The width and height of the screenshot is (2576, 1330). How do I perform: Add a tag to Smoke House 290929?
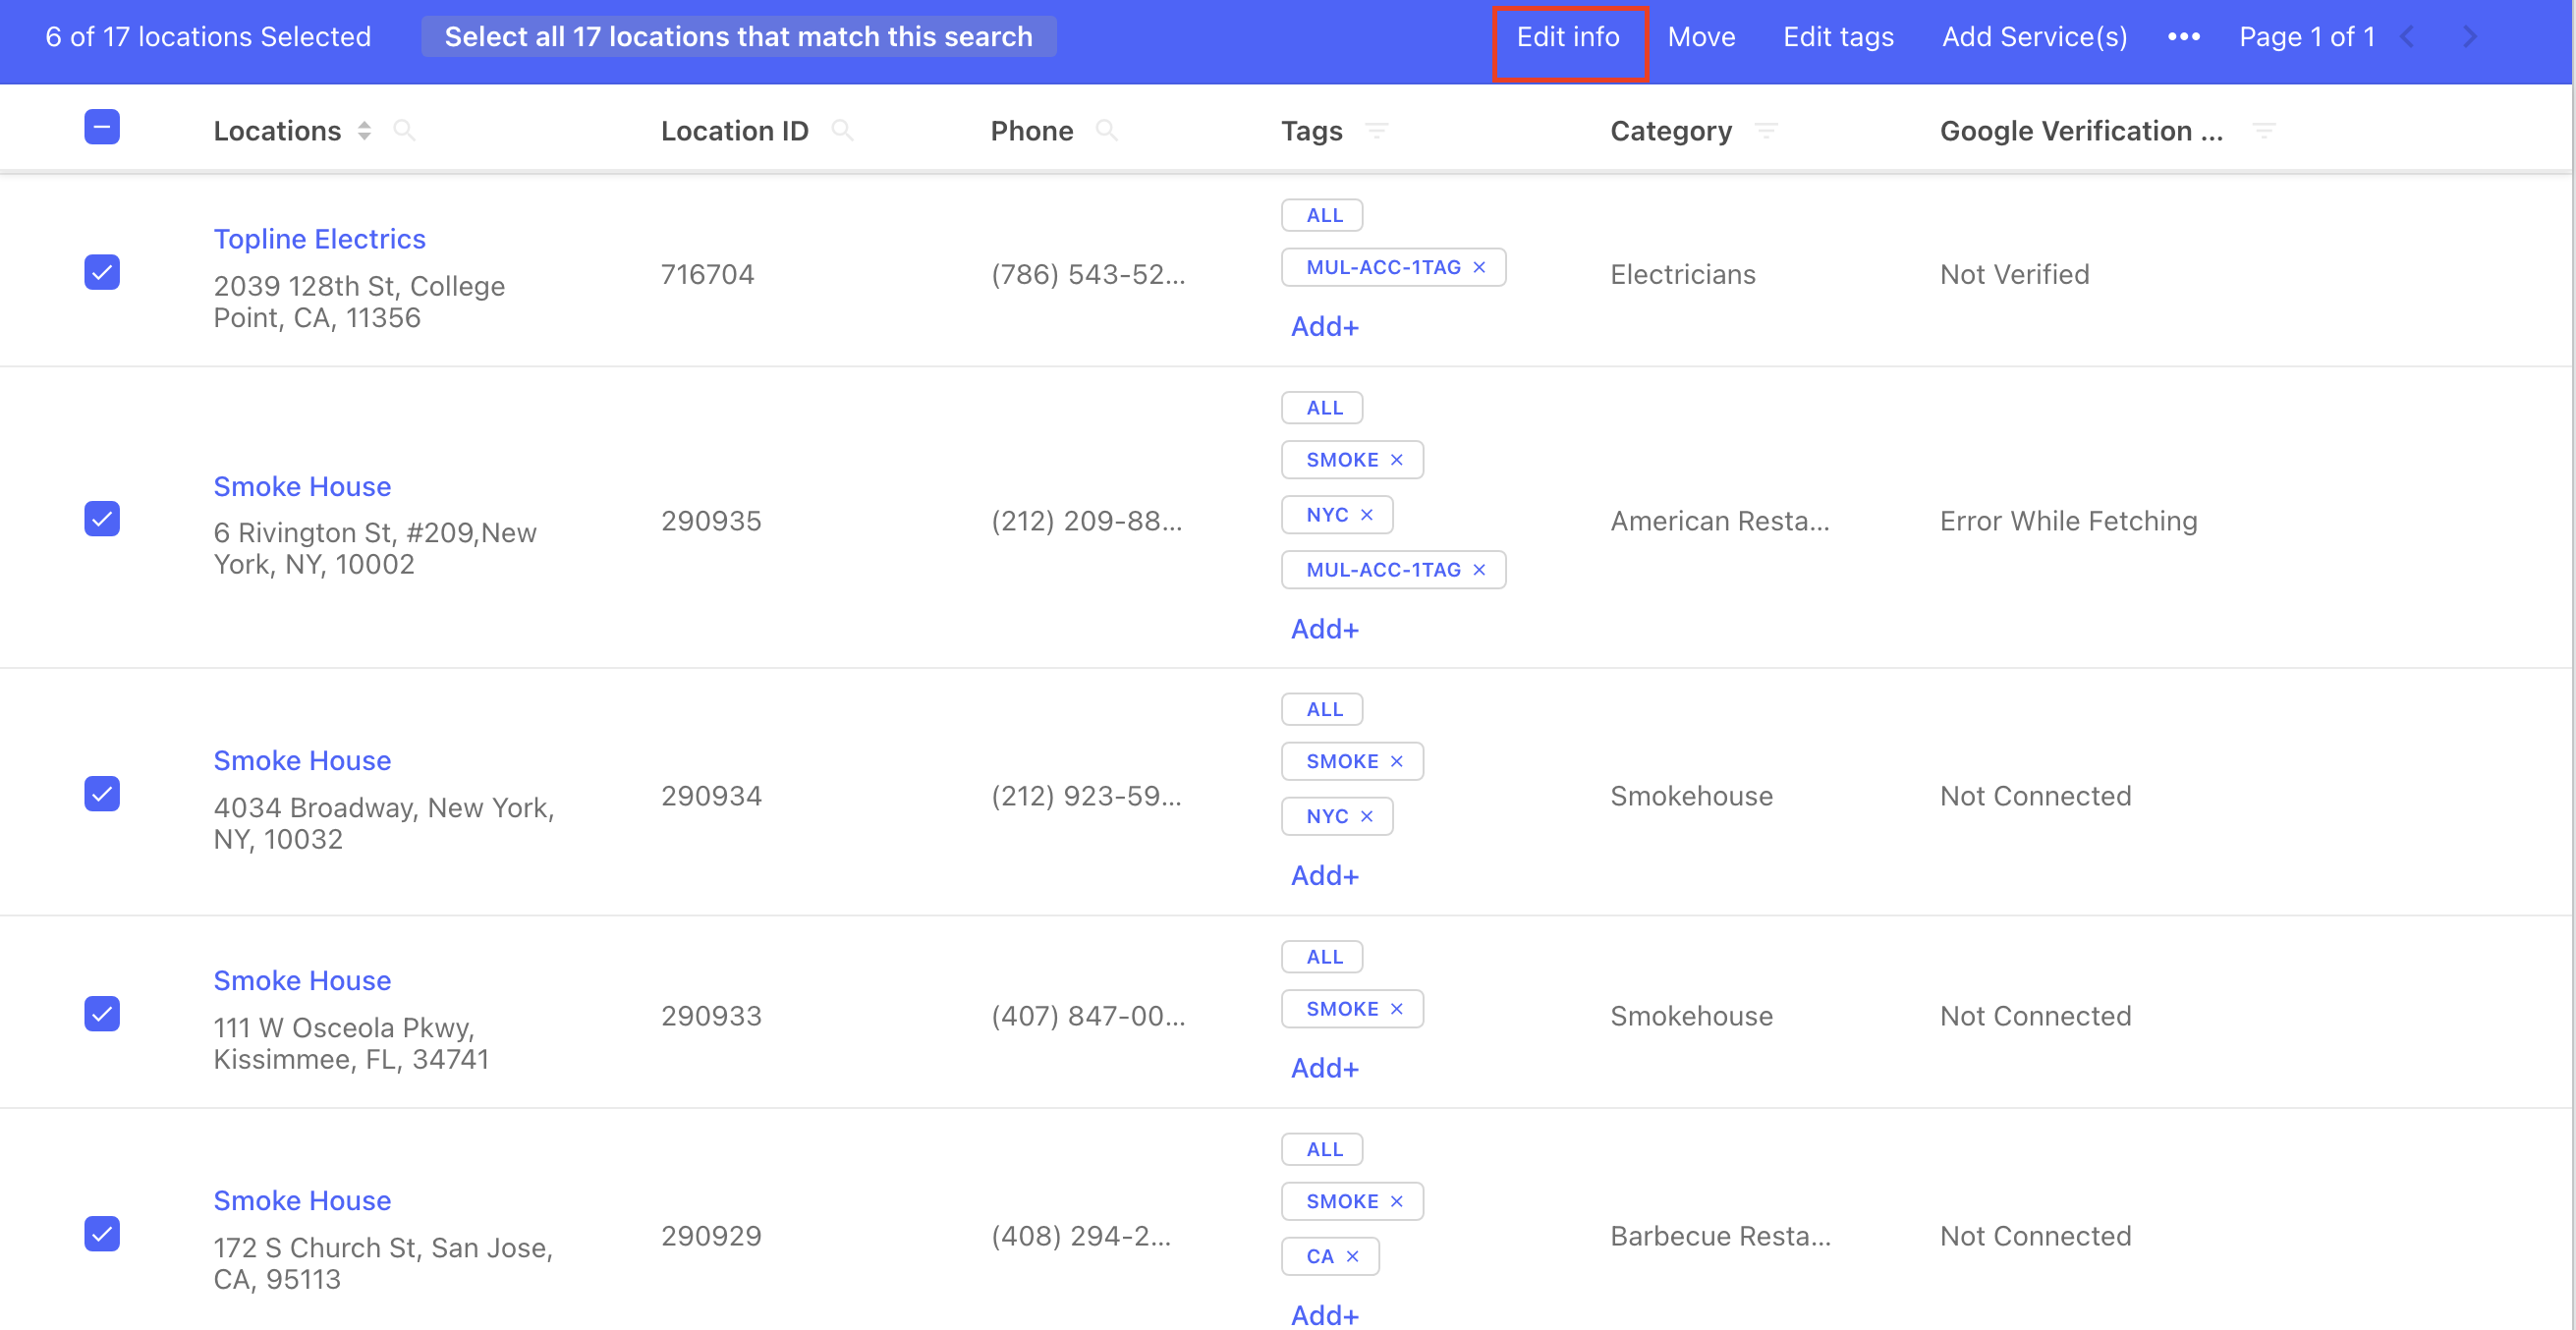(x=1324, y=1315)
